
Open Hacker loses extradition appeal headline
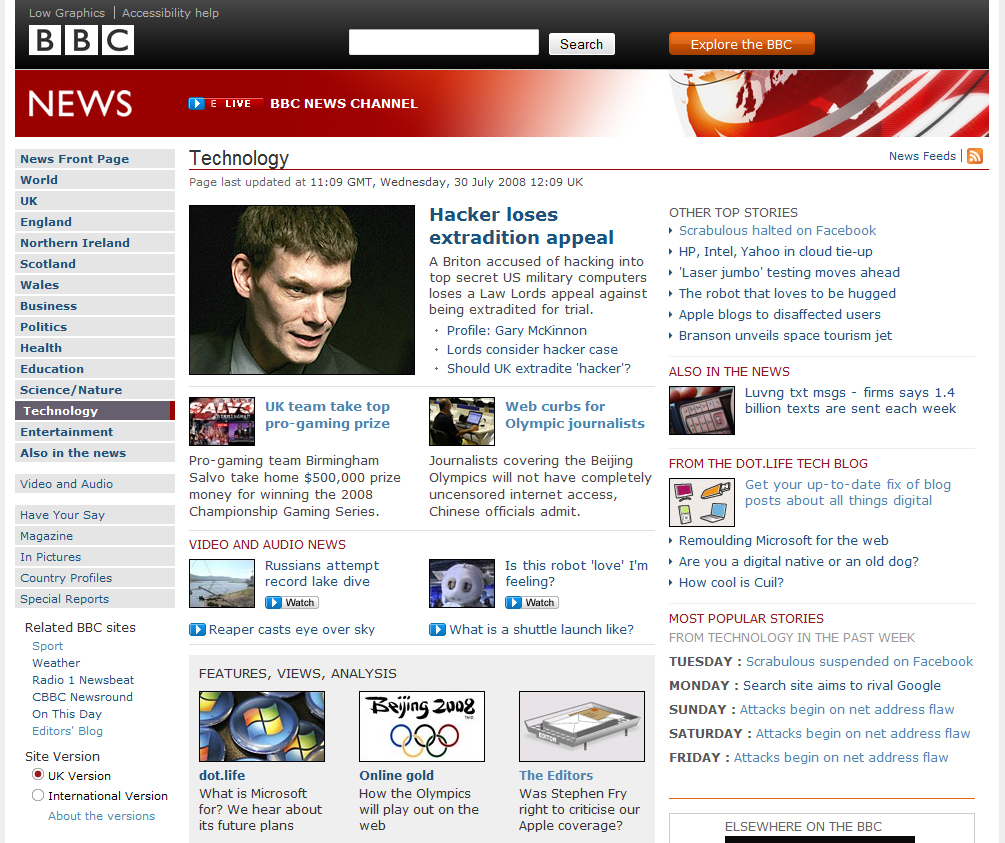click(x=521, y=226)
